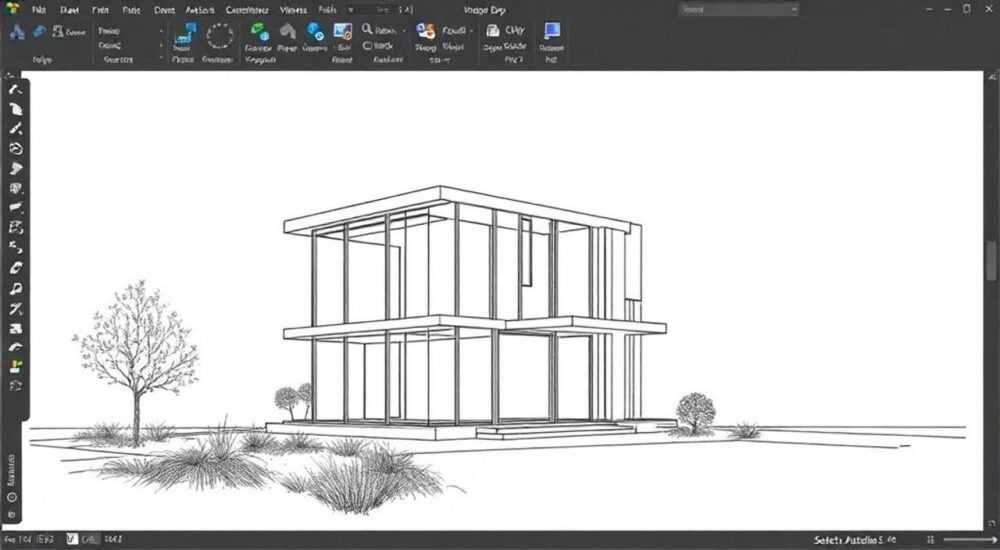Toggle the small square checkbox beside the ribbon magnifier
The height and width of the screenshot is (550, 1000).
(367, 45)
